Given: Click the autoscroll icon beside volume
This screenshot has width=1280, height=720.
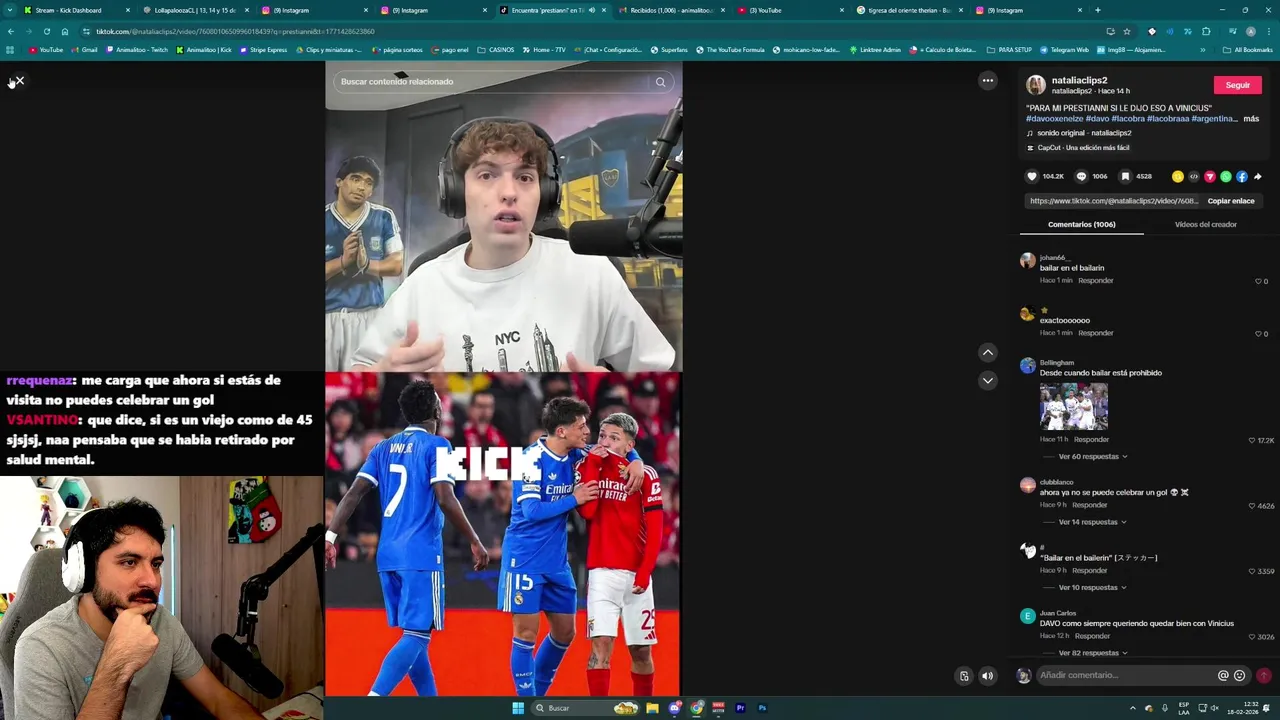Looking at the screenshot, I should pyautogui.click(x=964, y=676).
